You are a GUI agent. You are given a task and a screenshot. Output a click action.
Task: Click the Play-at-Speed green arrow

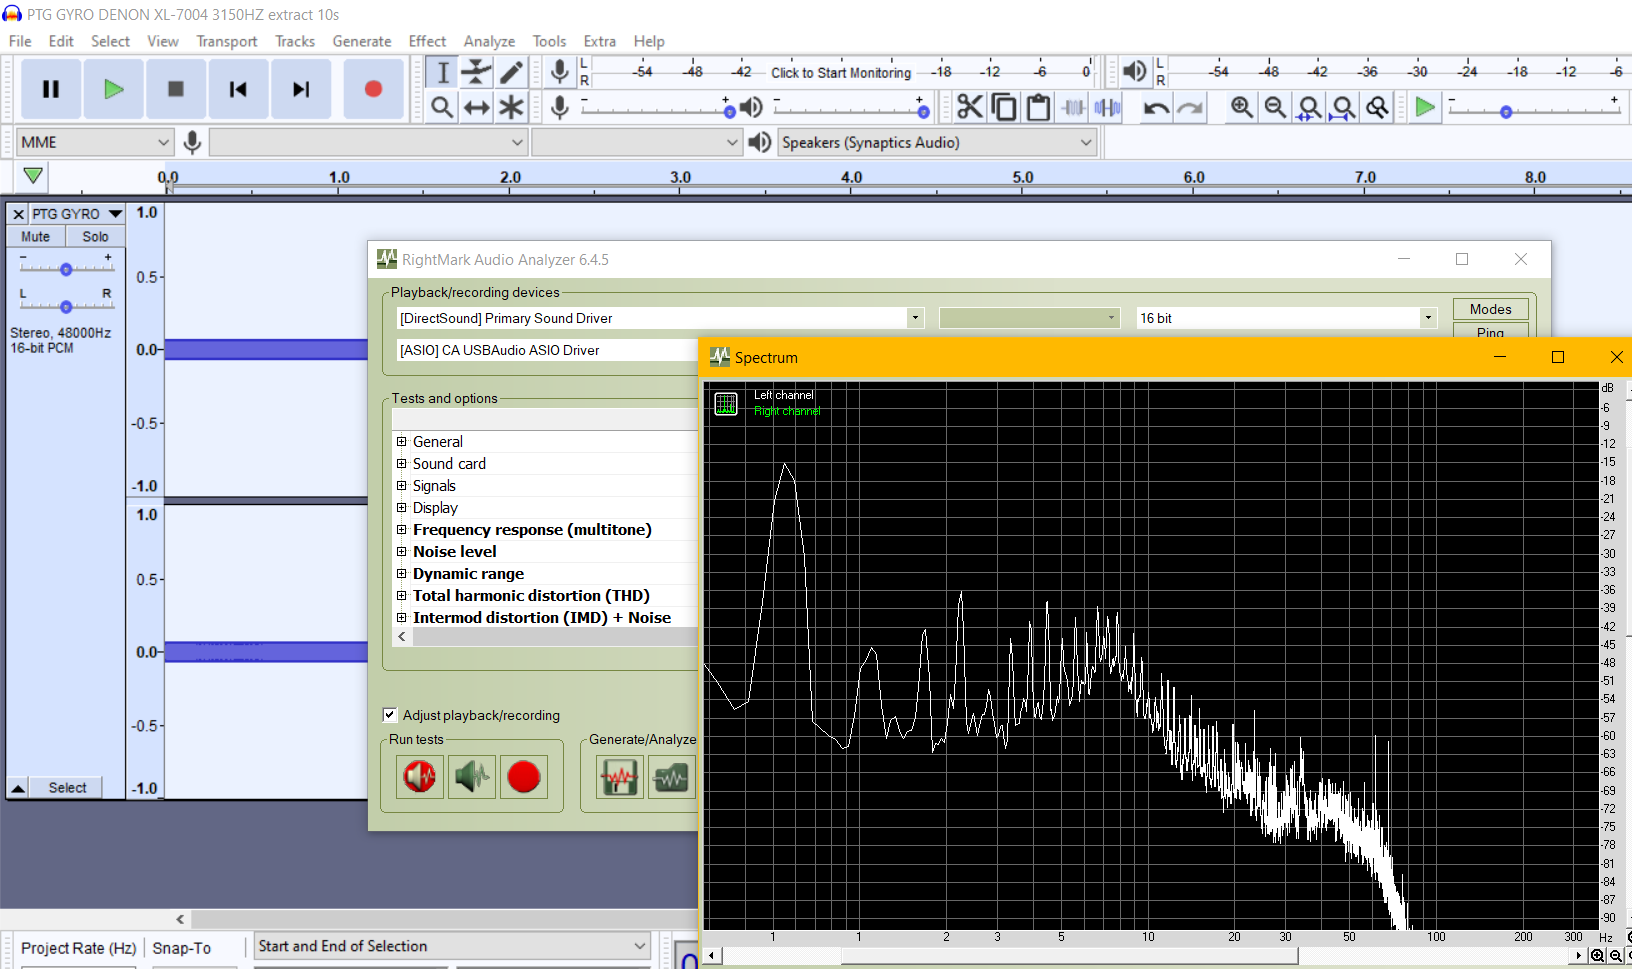coord(1425,107)
